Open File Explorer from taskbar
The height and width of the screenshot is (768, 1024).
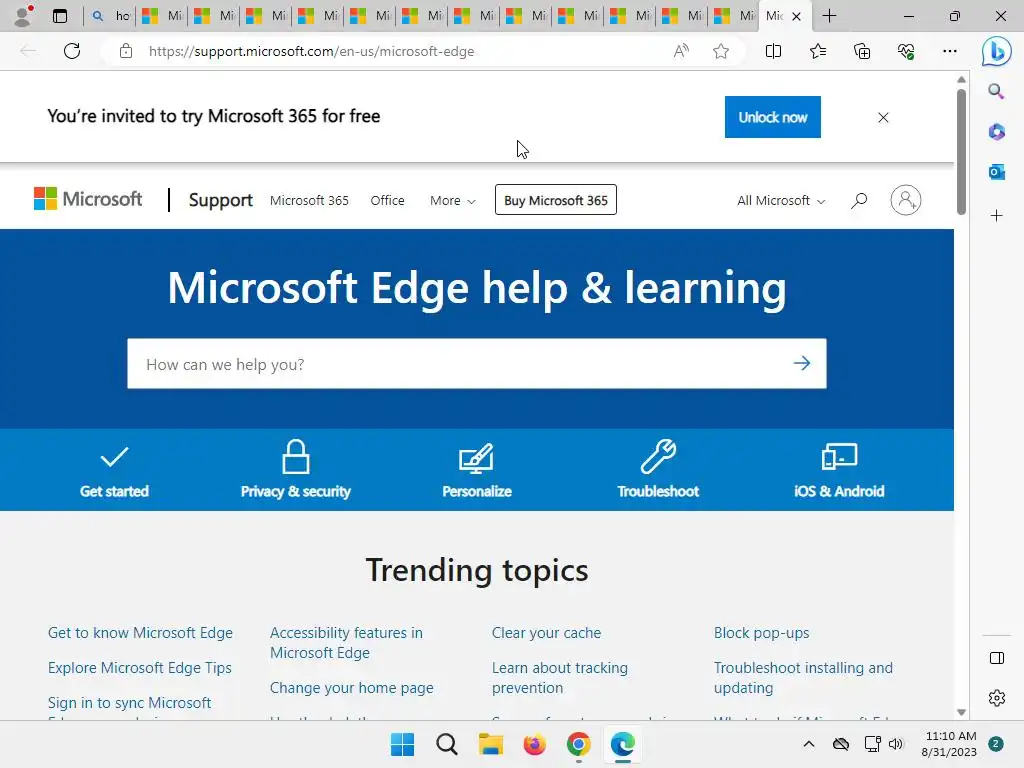490,744
